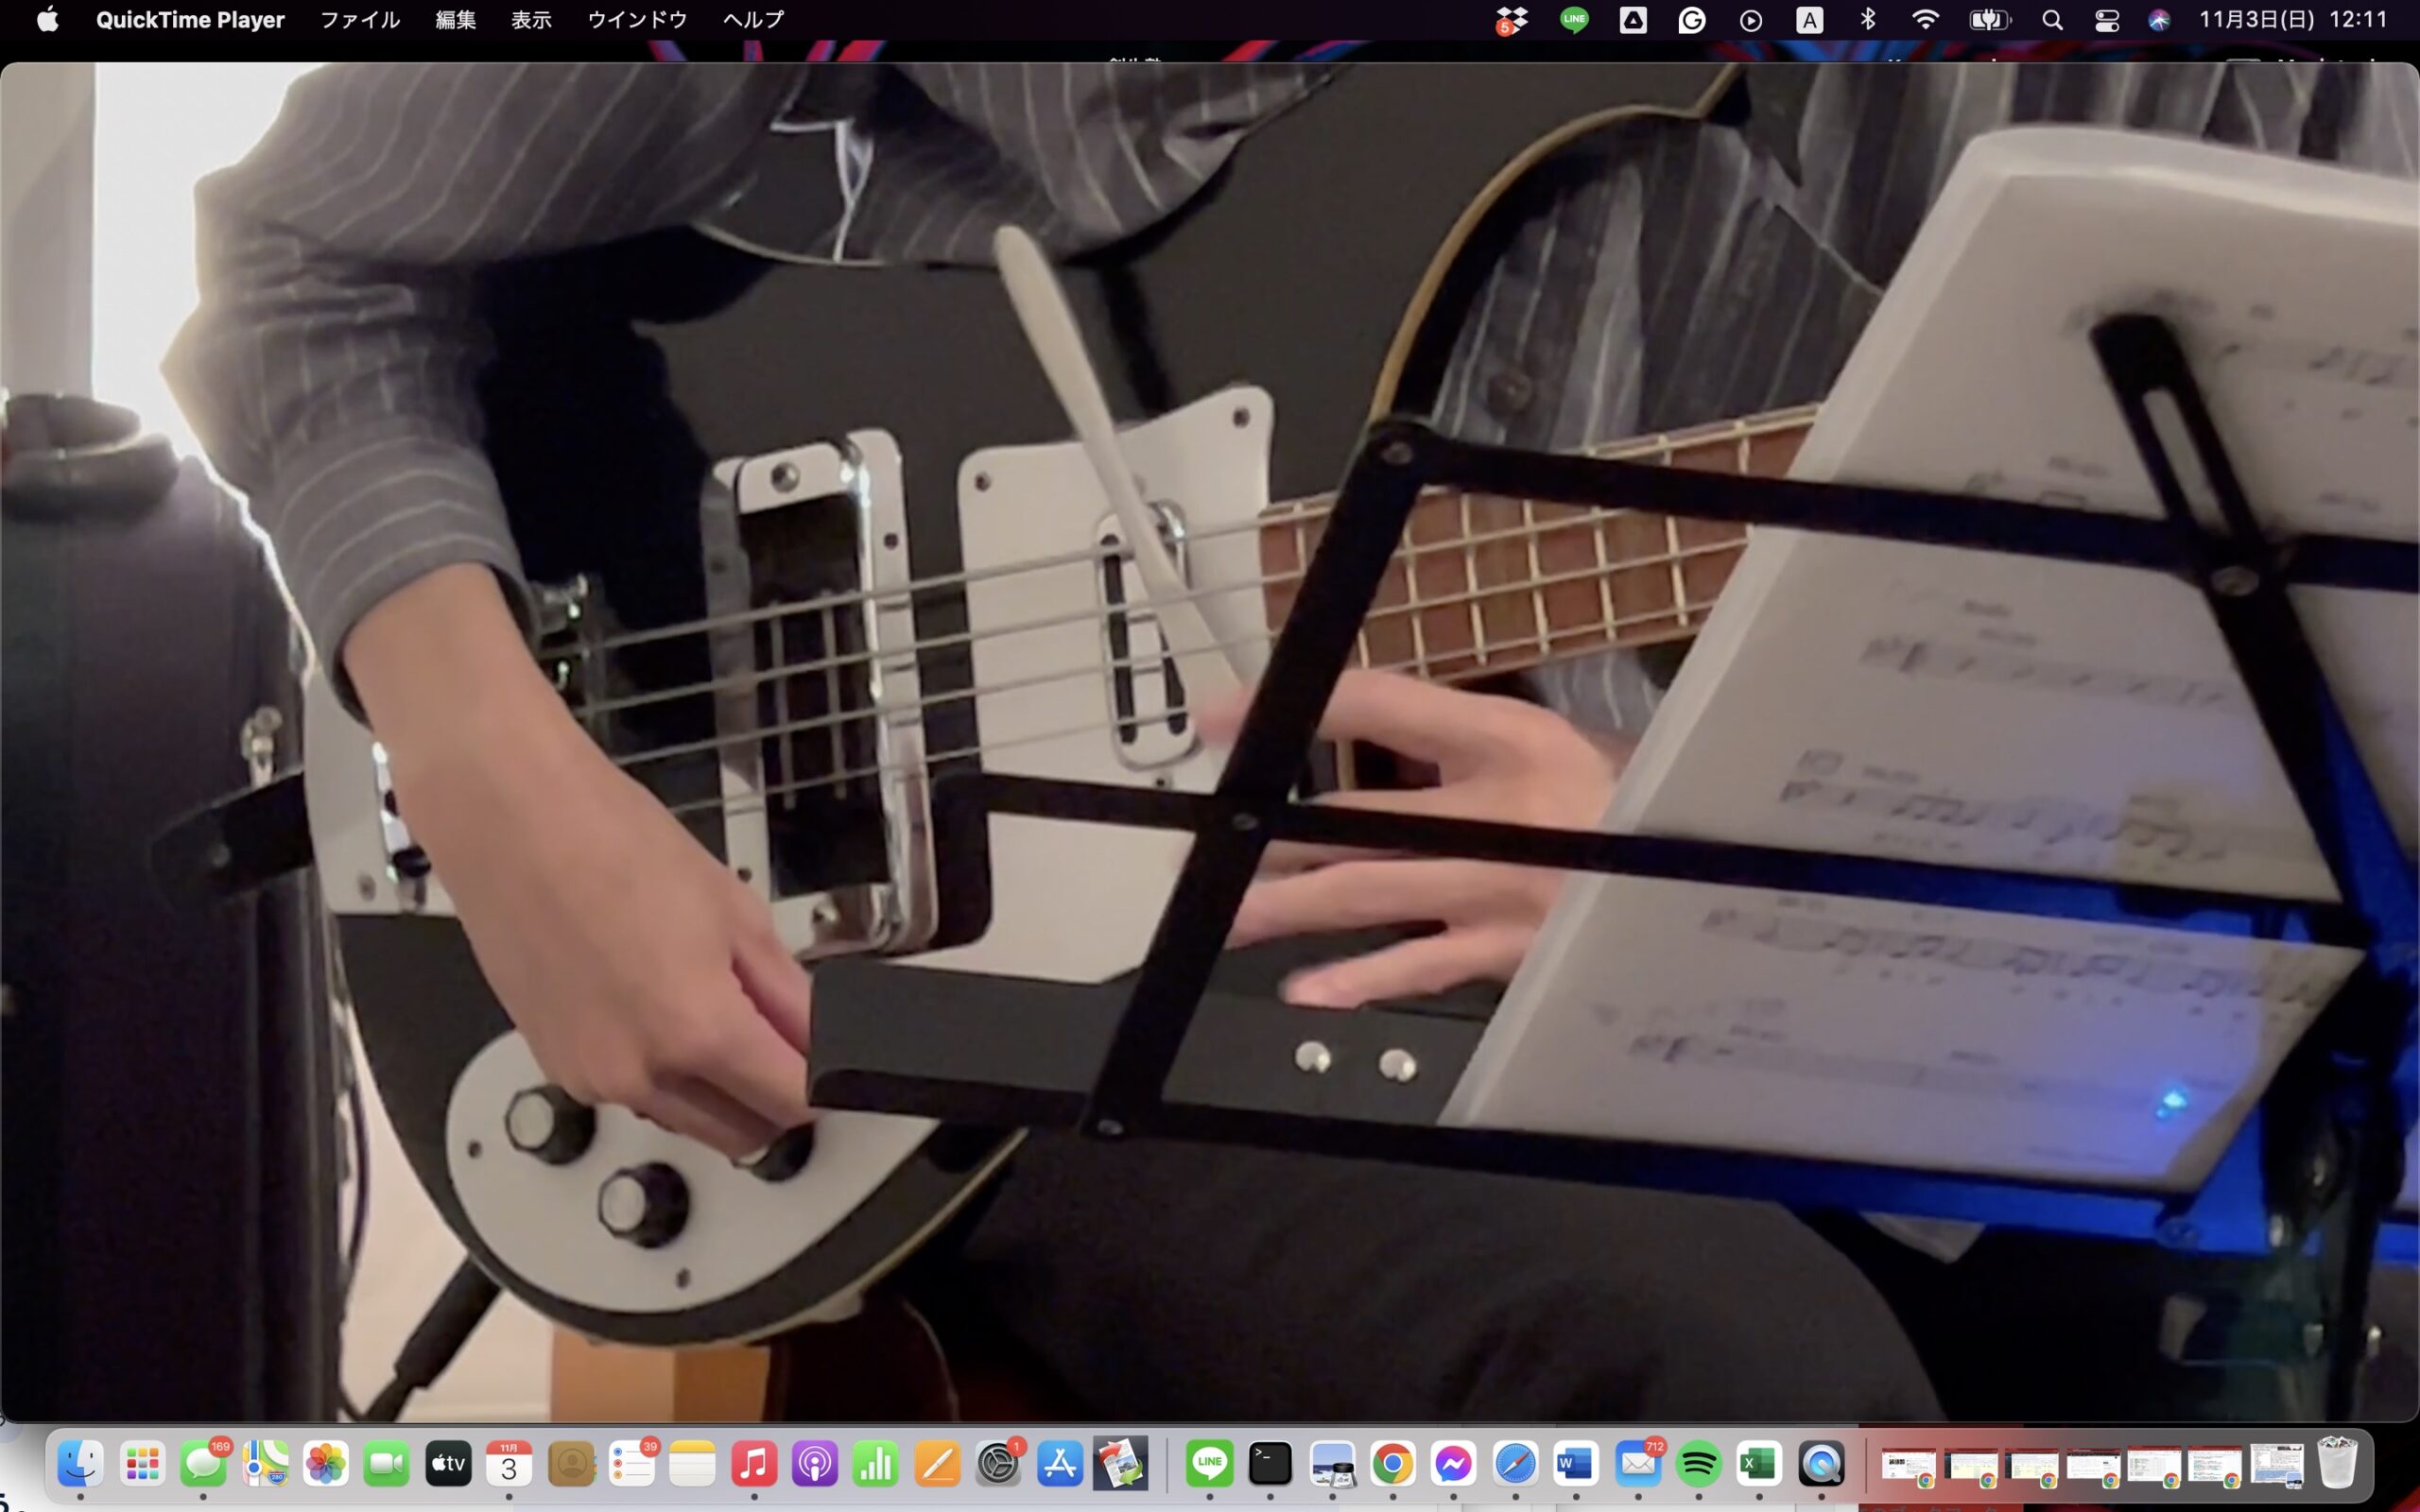Click the Grammarly menu bar icon
Image resolution: width=2420 pixels, height=1512 pixels.
[x=1692, y=20]
